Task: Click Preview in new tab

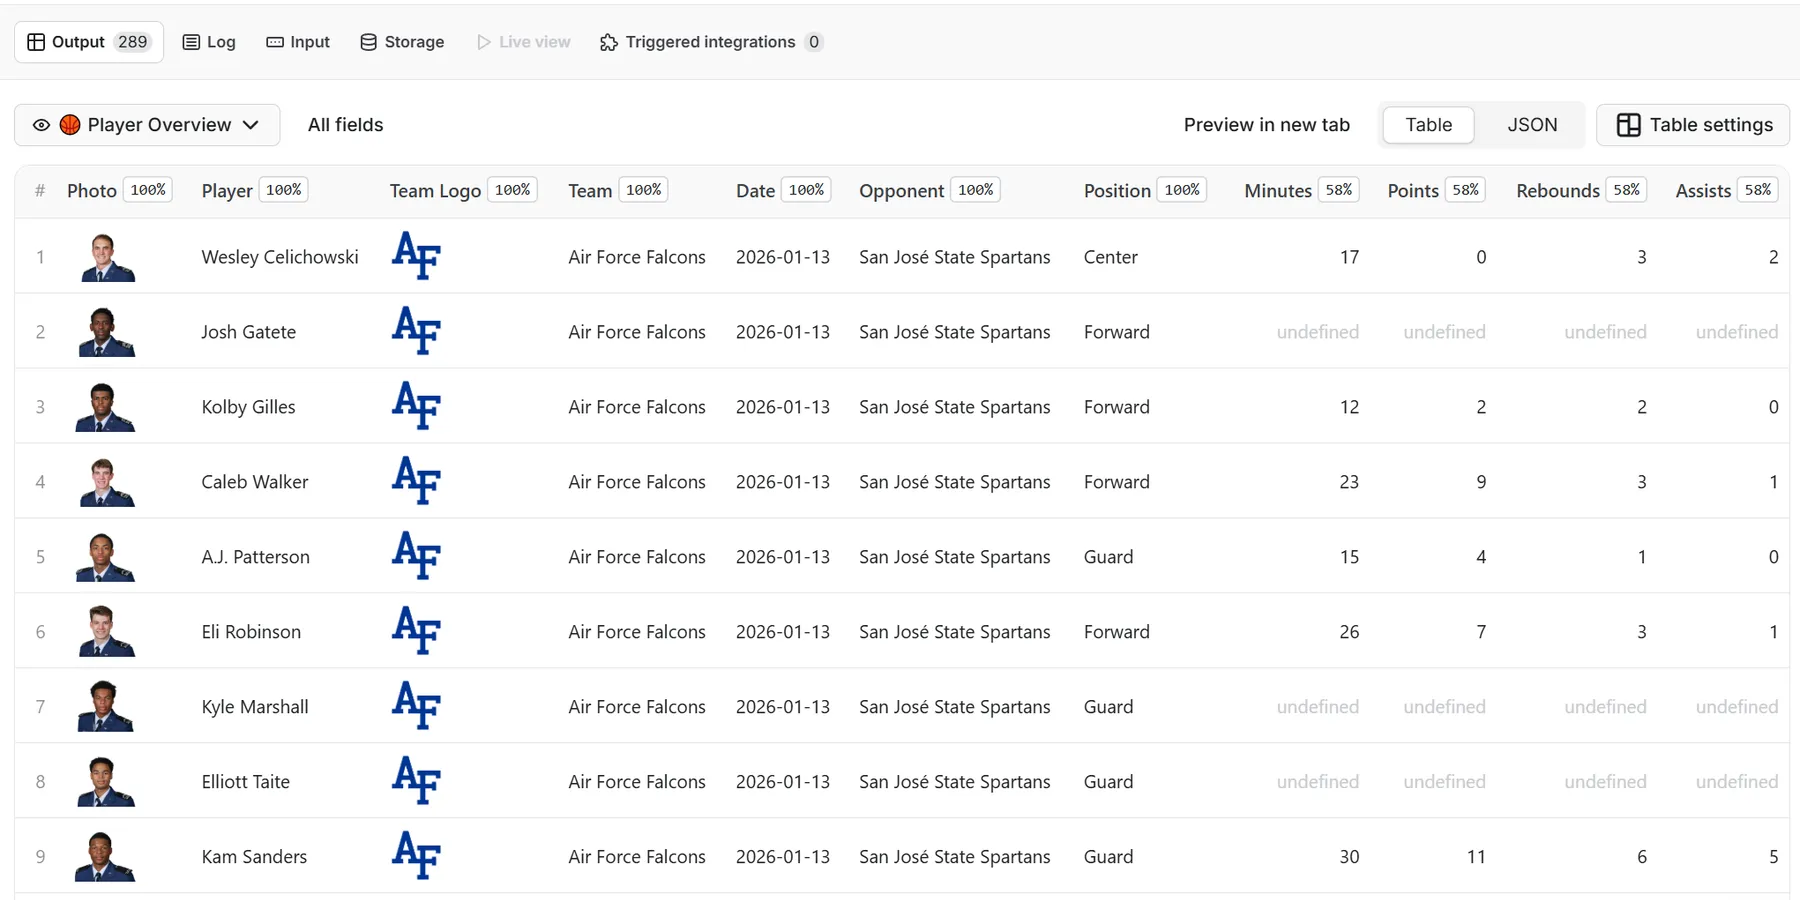Action: (x=1266, y=125)
